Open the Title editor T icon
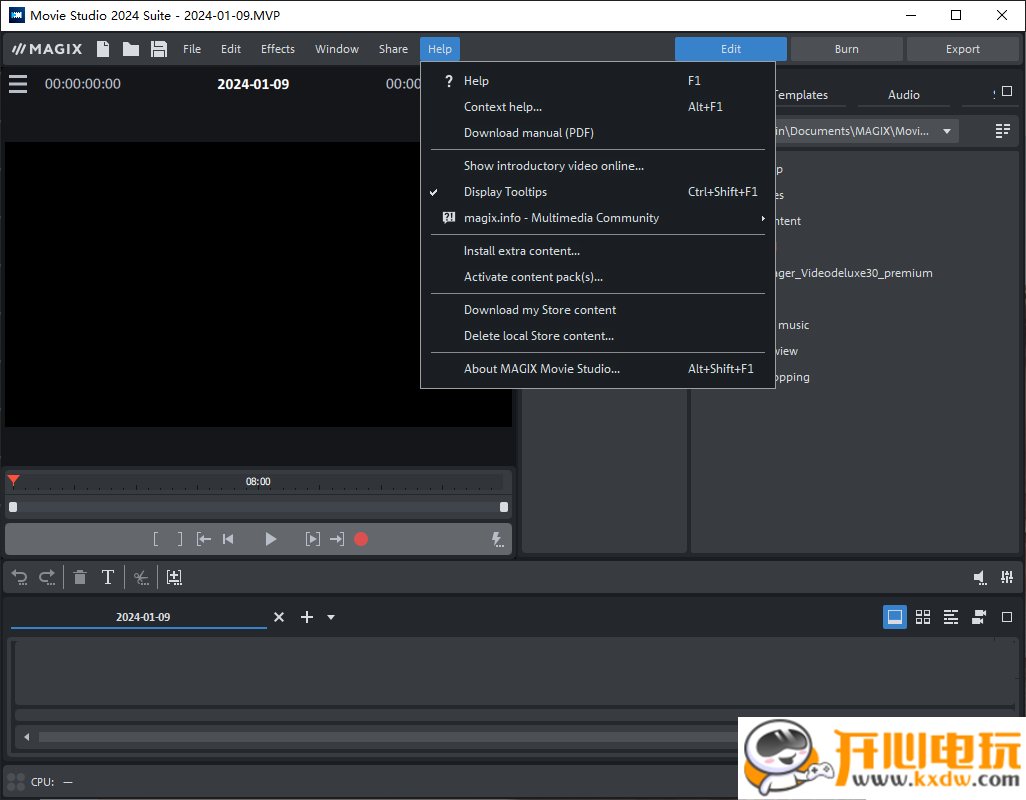The image size is (1026, 800). point(108,577)
